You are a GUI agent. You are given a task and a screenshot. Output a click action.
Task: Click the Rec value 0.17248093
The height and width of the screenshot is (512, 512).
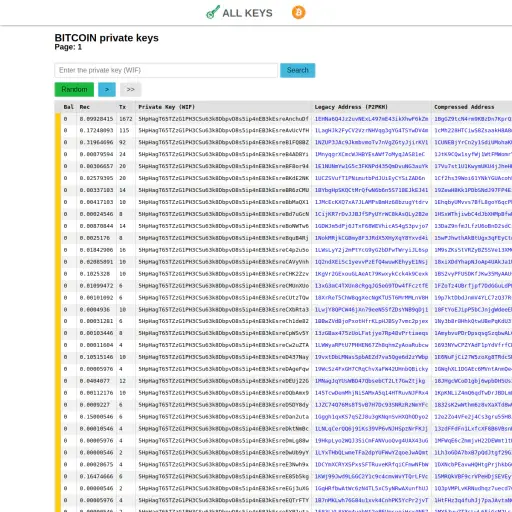click(96, 130)
